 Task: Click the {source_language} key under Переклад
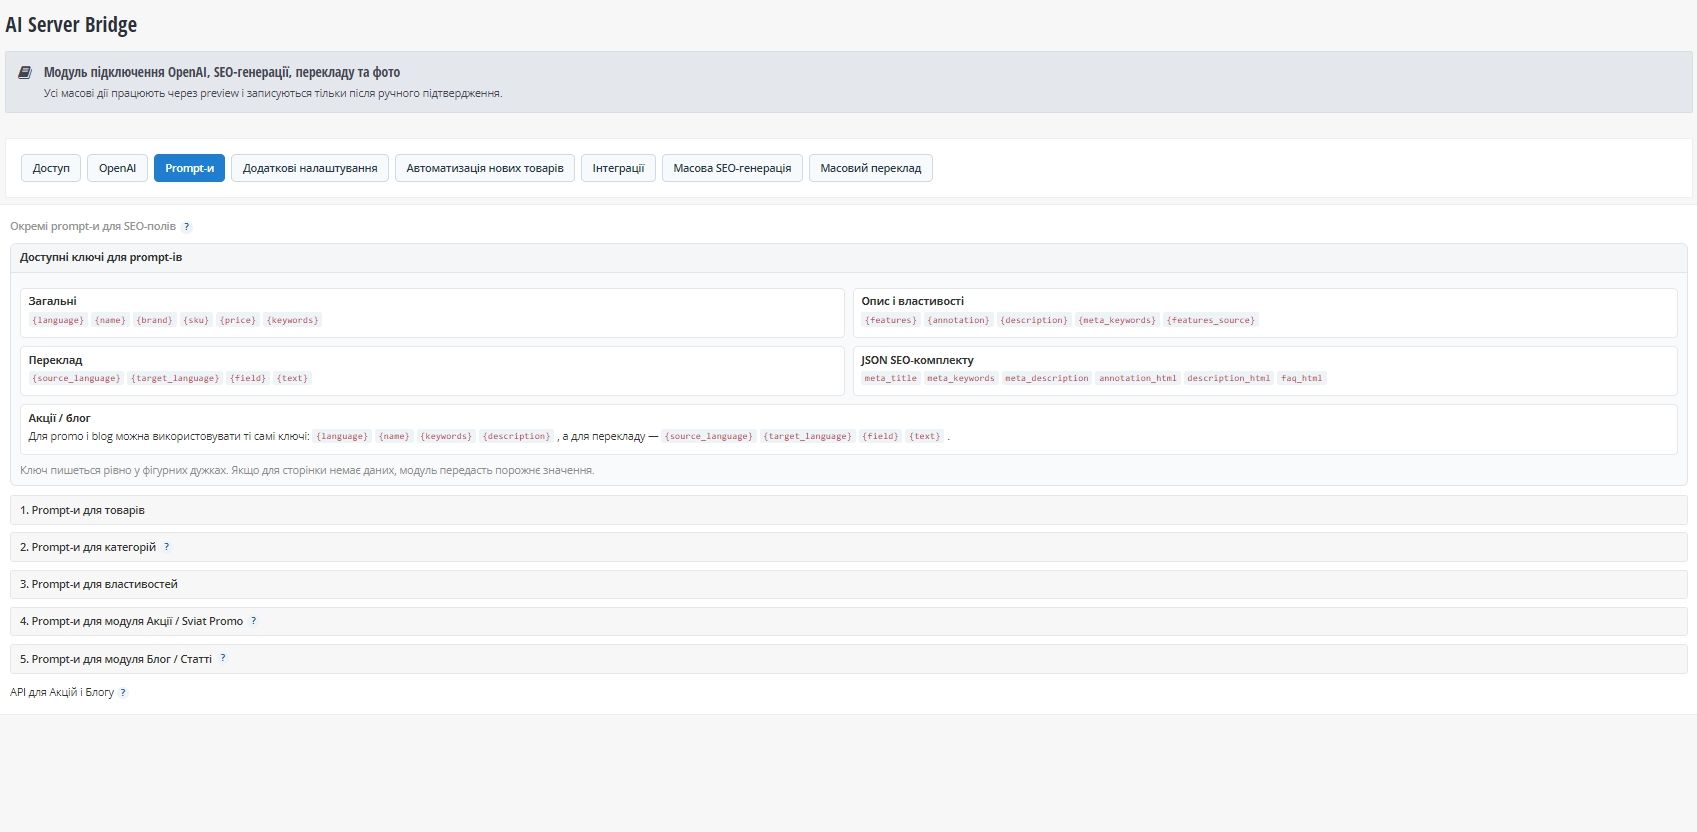click(76, 378)
